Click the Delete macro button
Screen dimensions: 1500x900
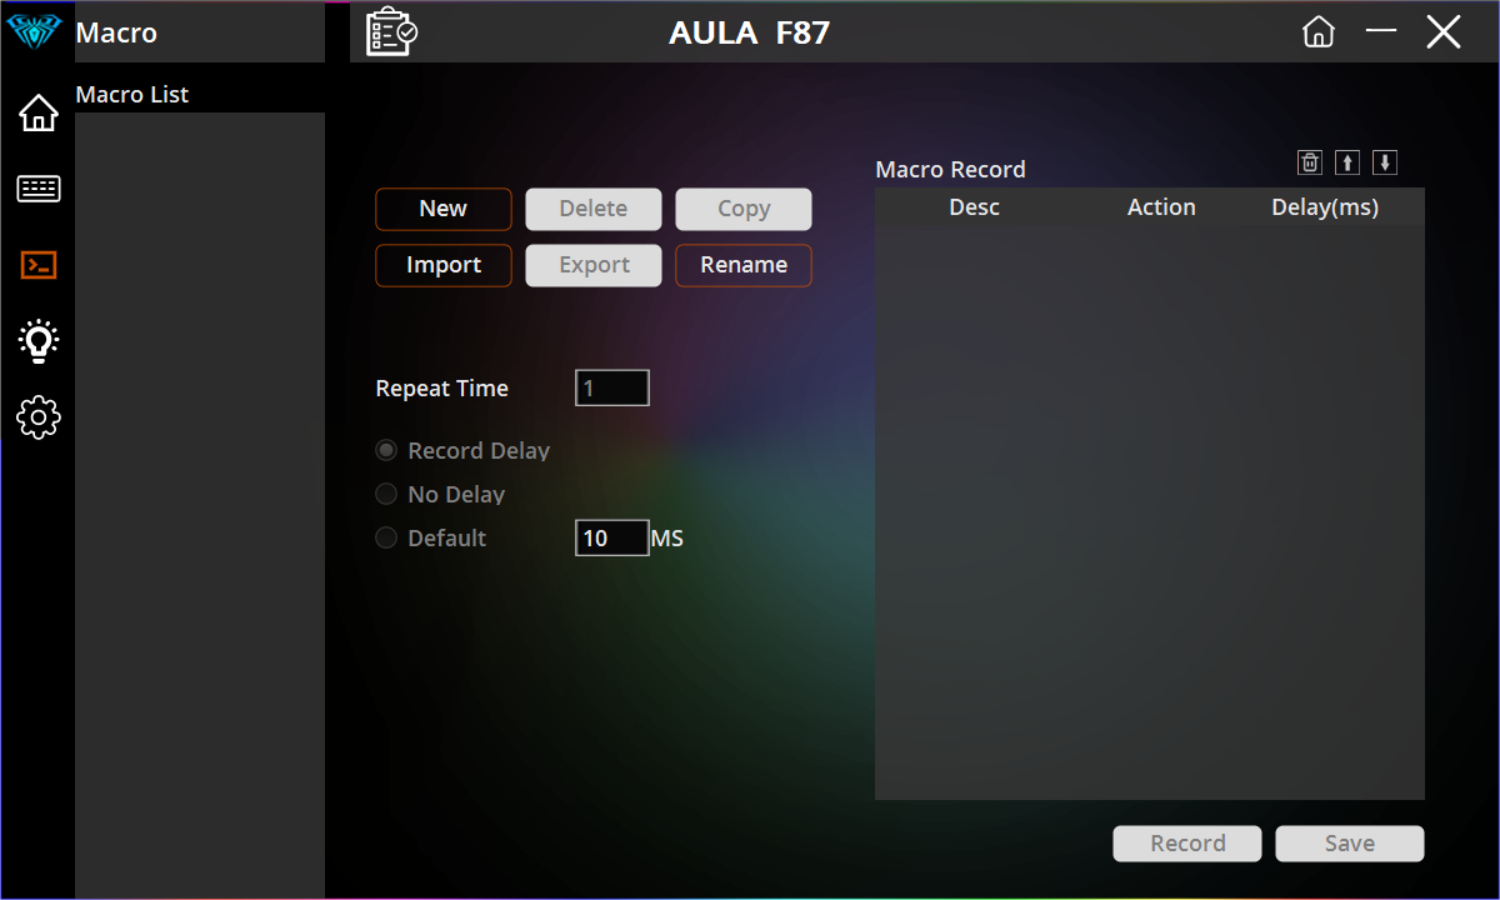click(593, 209)
